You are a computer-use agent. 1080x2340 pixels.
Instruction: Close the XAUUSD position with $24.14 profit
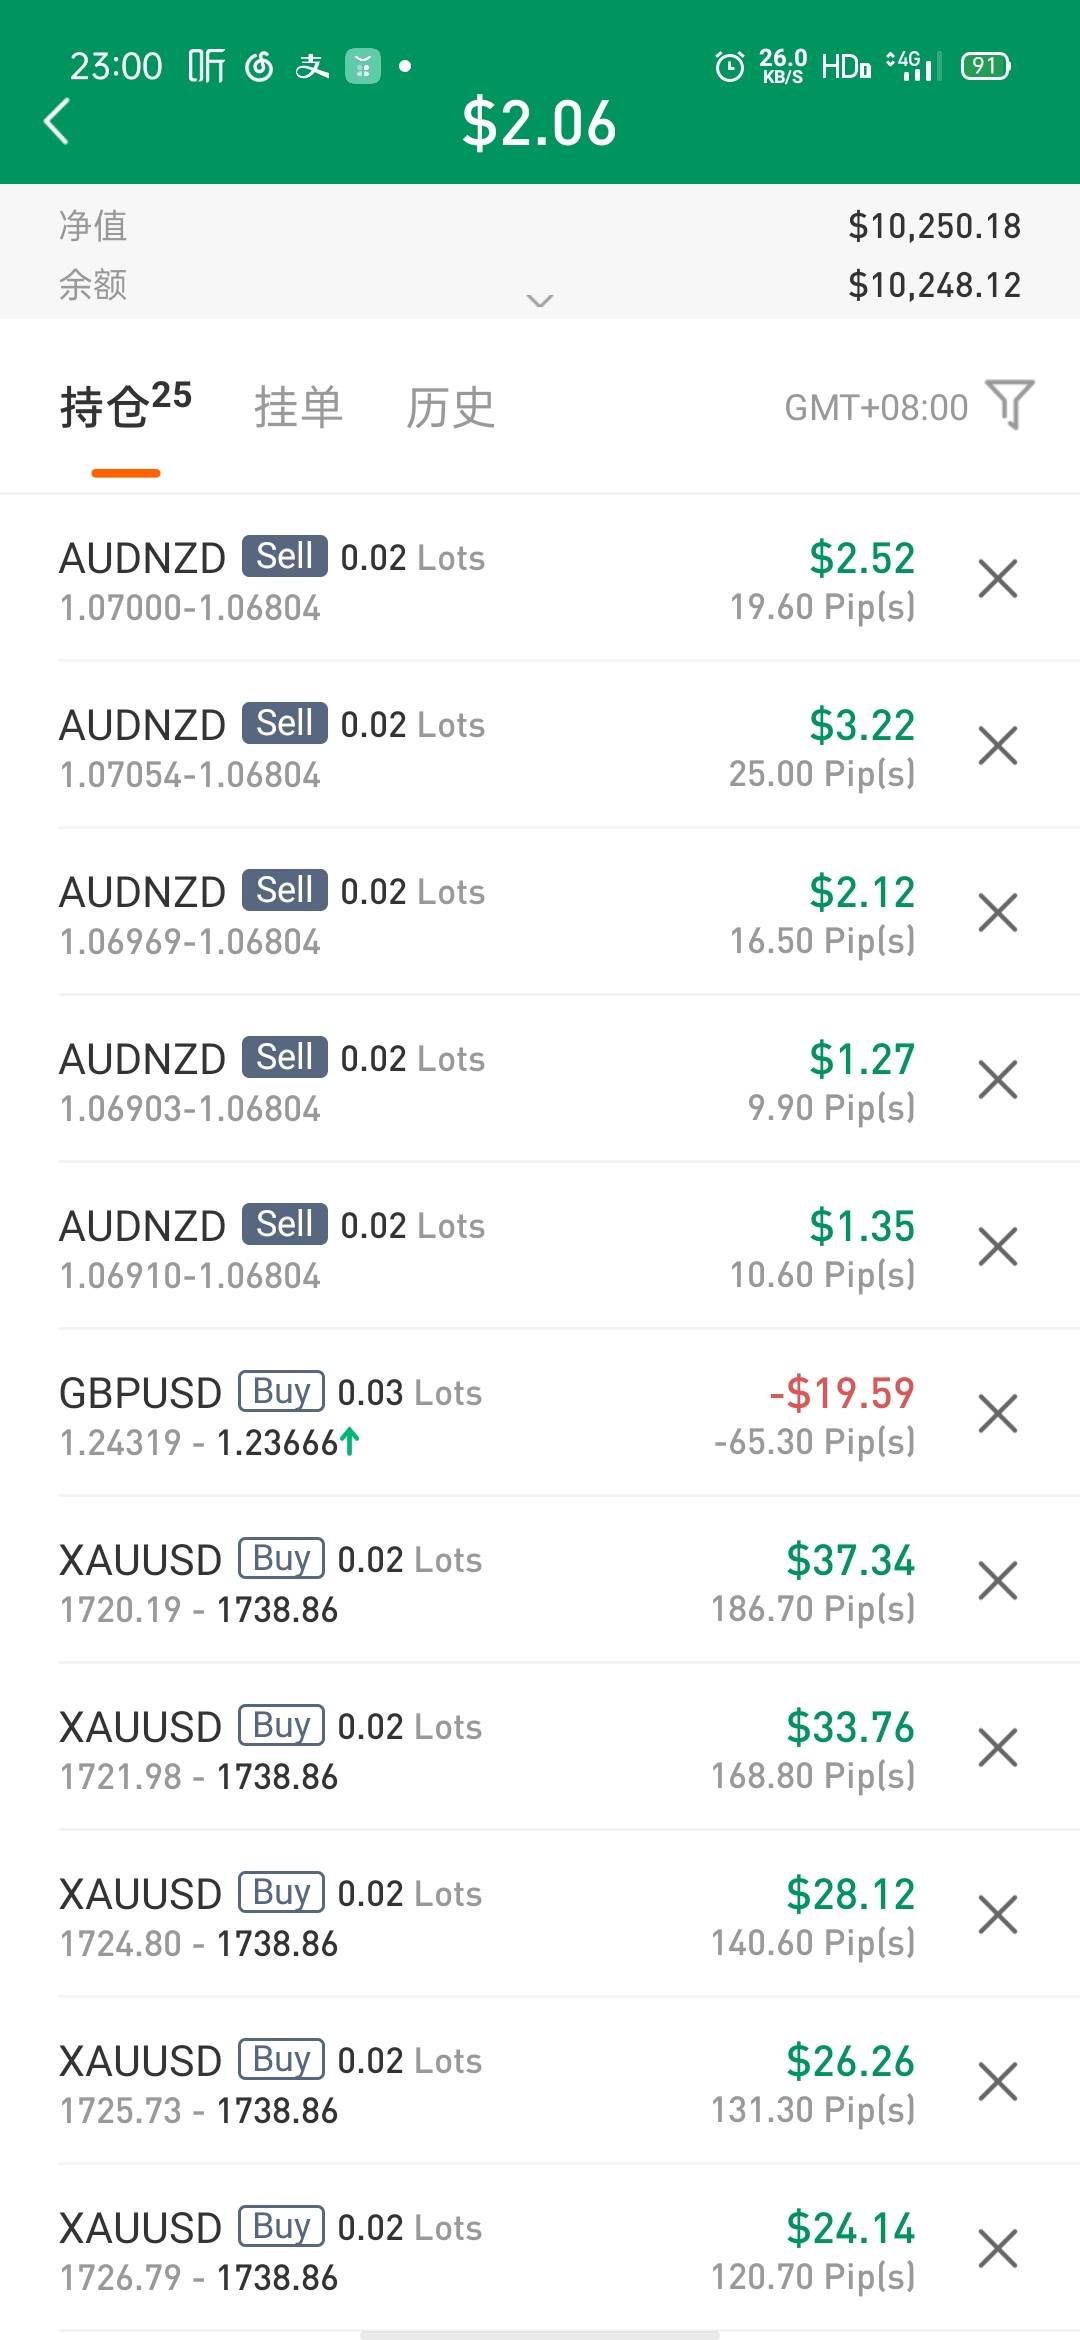(x=997, y=2249)
